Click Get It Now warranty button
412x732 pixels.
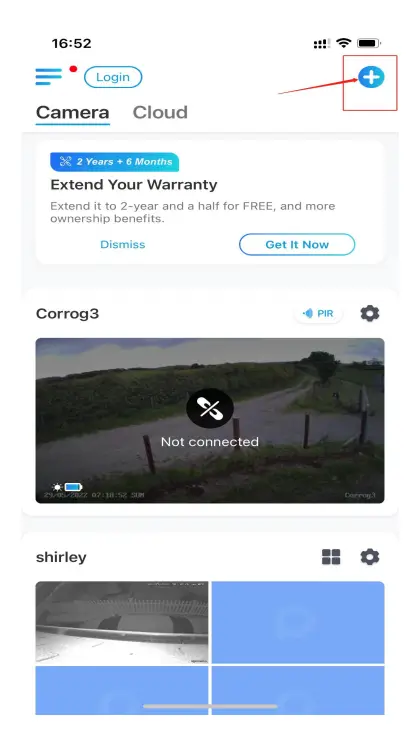click(297, 245)
